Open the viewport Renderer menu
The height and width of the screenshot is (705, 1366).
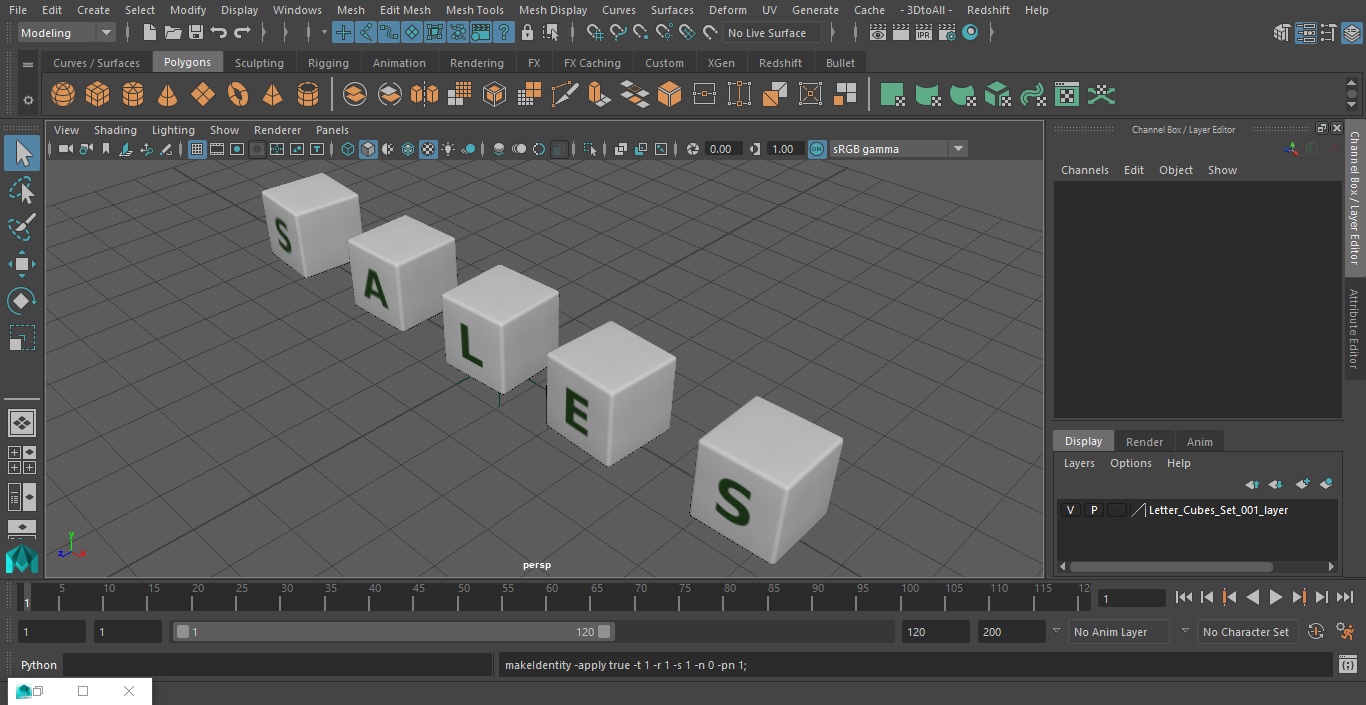pyautogui.click(x=277, y=130)
